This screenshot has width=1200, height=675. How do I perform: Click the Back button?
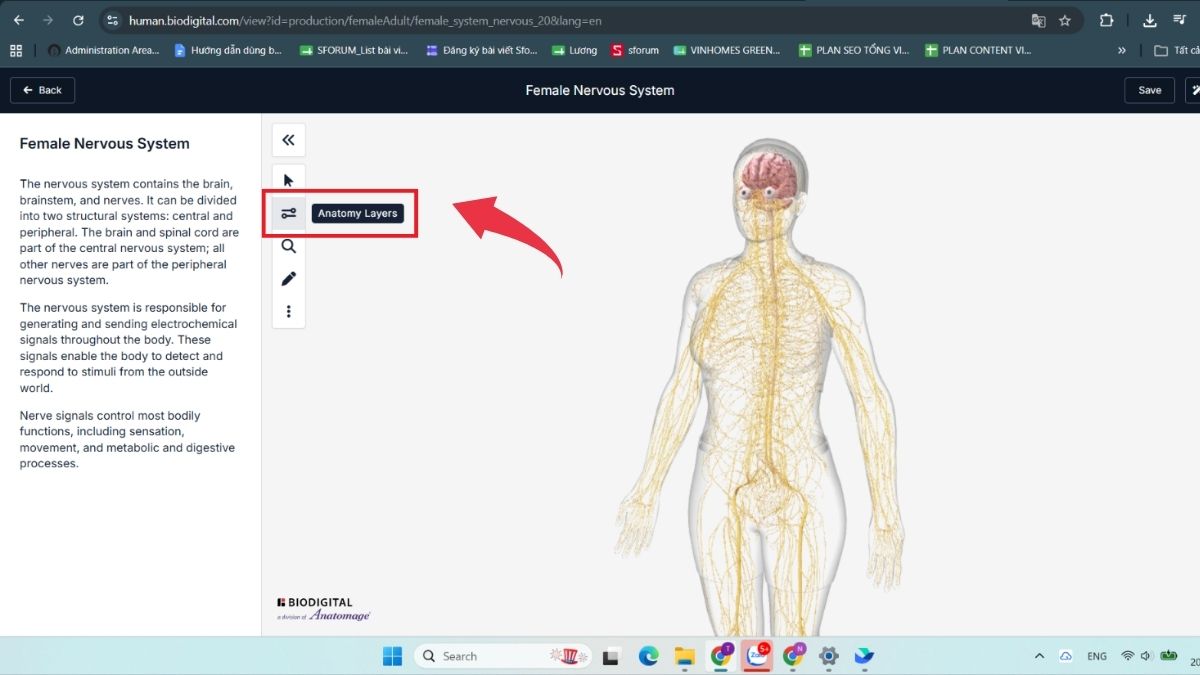42,90
